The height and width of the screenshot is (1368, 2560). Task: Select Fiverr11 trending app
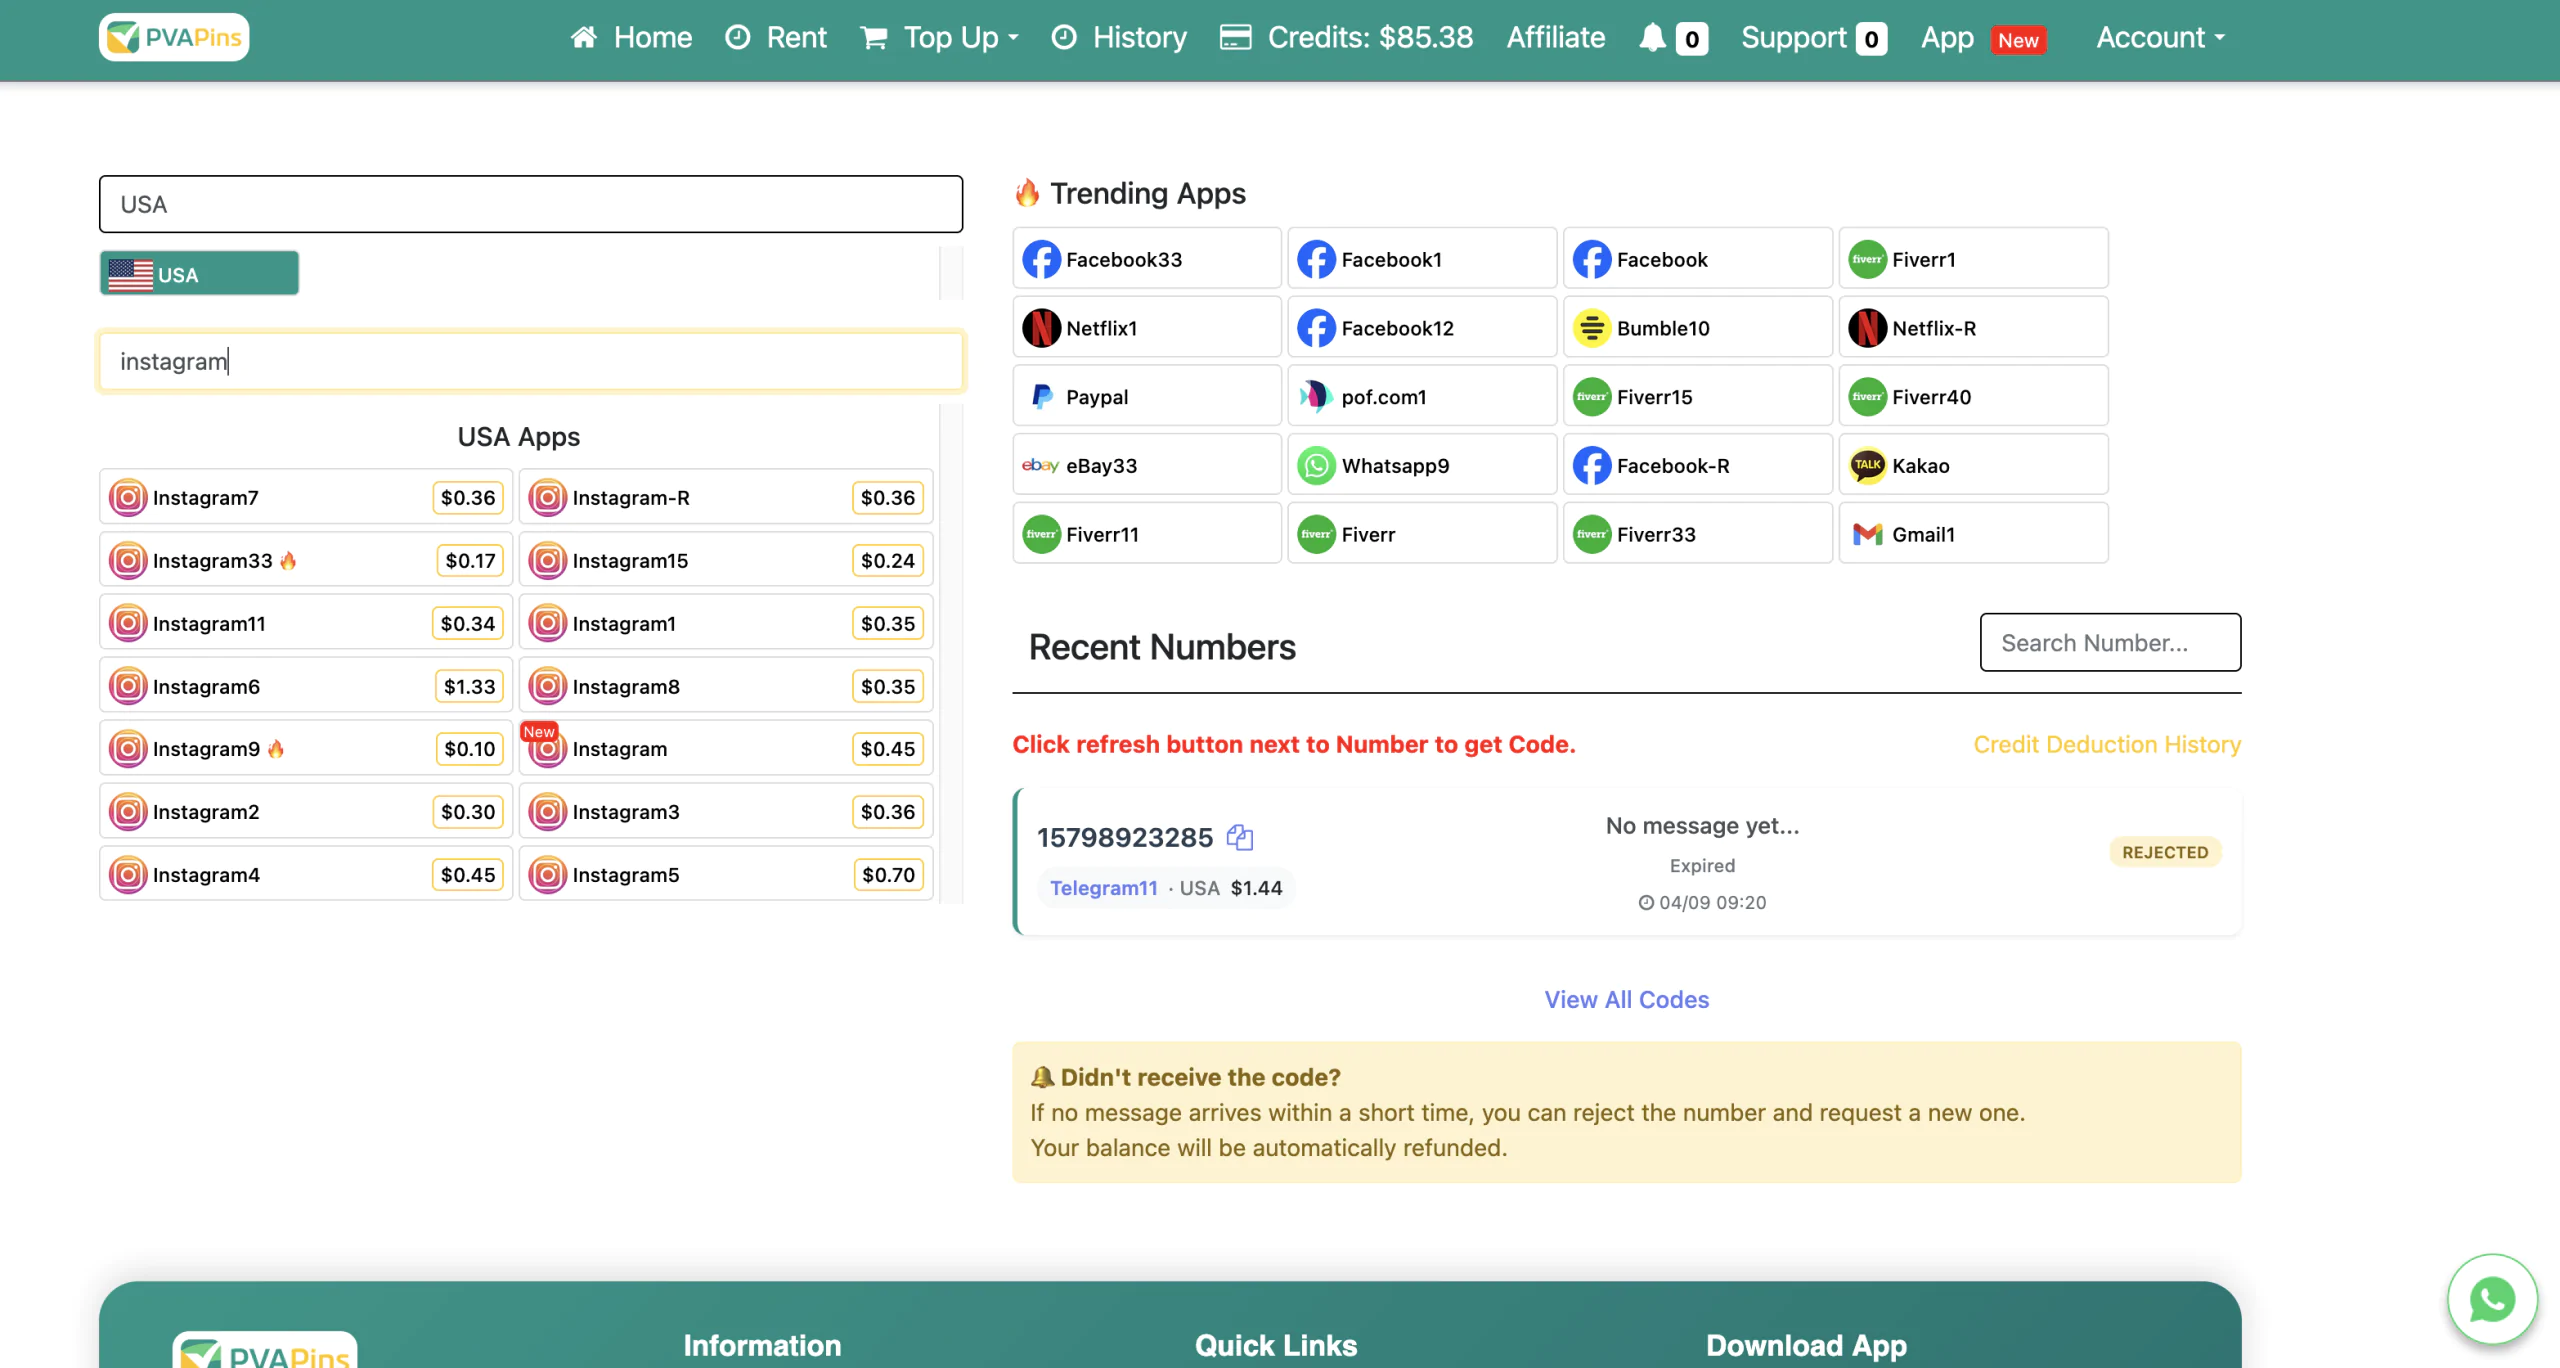click(x=1147, y=534)
